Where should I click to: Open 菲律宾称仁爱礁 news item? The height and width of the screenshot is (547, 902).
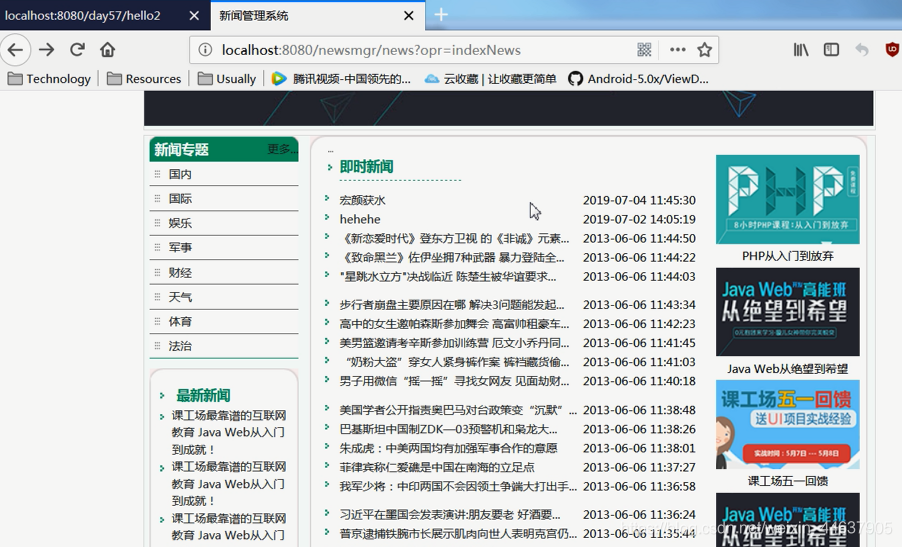tap(437, 467)
